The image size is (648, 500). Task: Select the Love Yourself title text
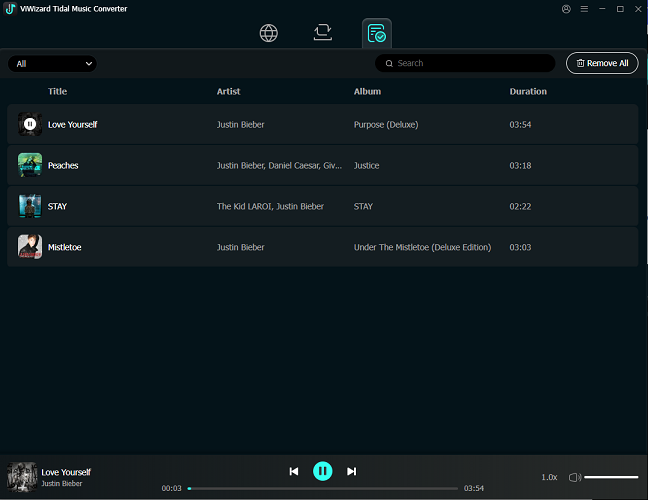72,124
